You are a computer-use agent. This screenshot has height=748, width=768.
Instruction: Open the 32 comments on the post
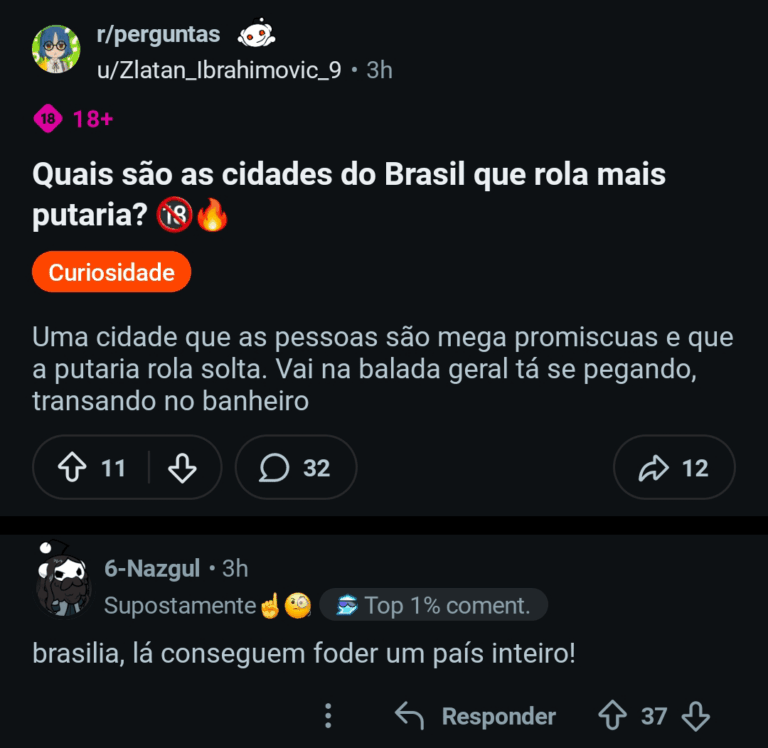(296, 468)
